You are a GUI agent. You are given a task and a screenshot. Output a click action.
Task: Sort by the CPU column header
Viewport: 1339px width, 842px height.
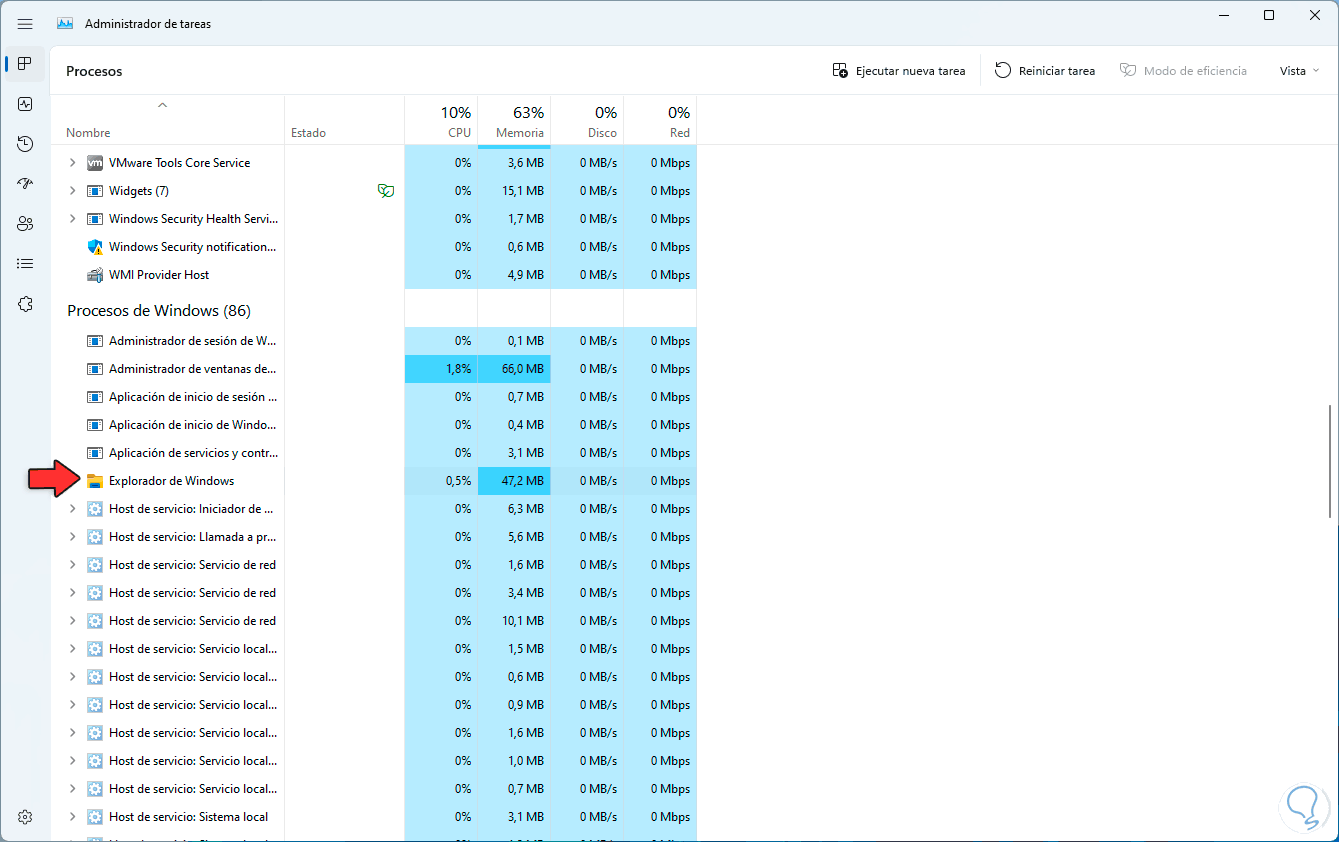(x=441, y=120)
